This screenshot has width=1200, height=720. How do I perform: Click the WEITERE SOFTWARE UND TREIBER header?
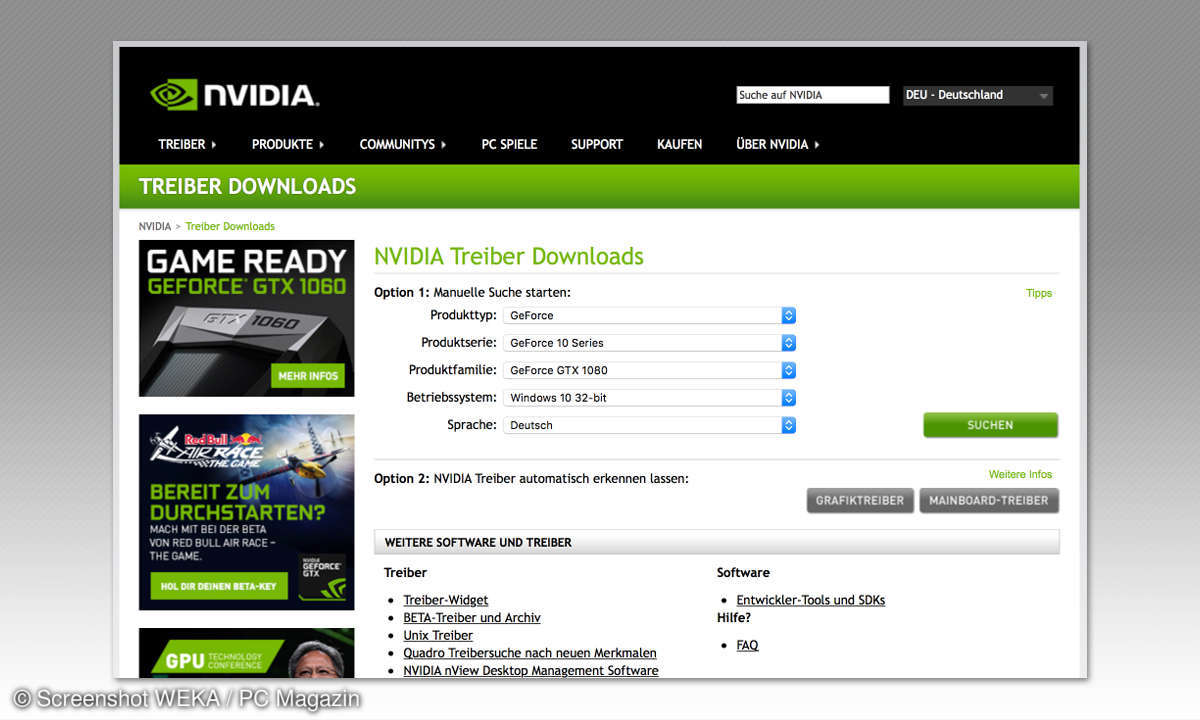[717, 542]
